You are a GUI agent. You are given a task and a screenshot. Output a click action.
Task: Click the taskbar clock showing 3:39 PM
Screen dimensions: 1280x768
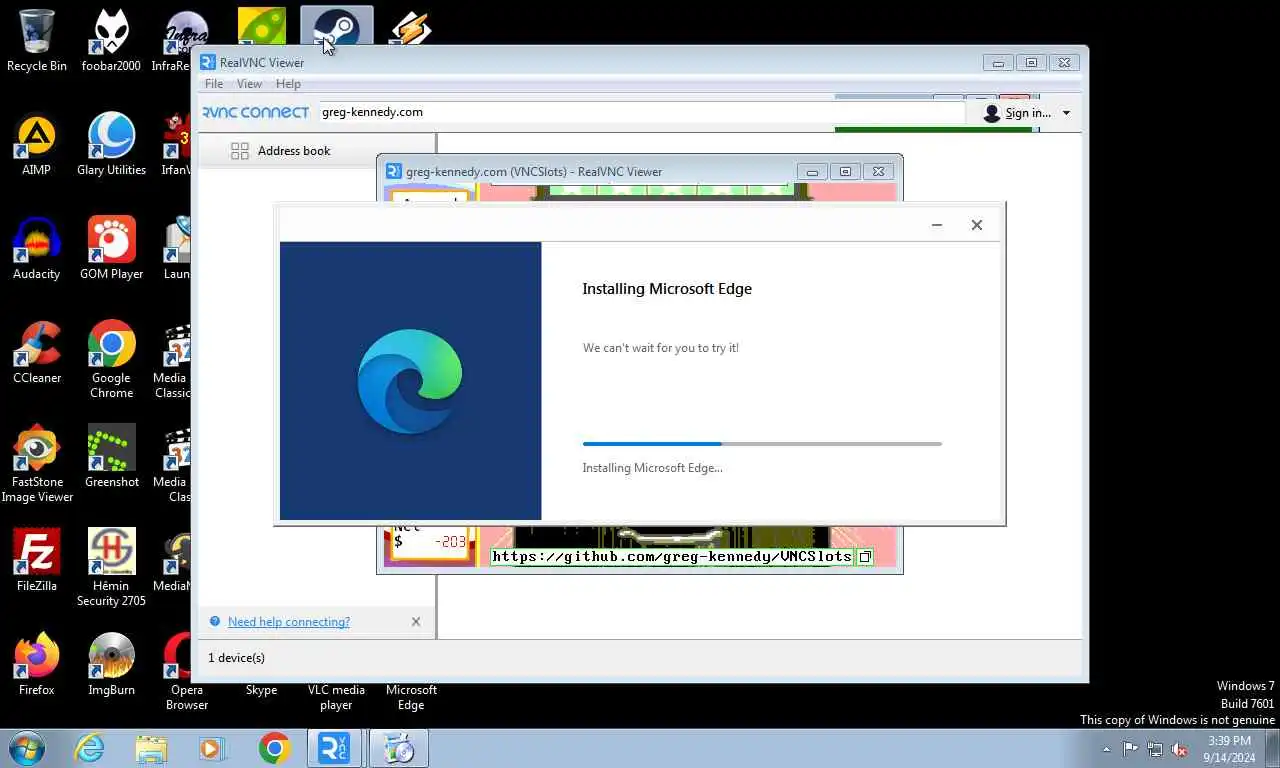coord(1228,748)
